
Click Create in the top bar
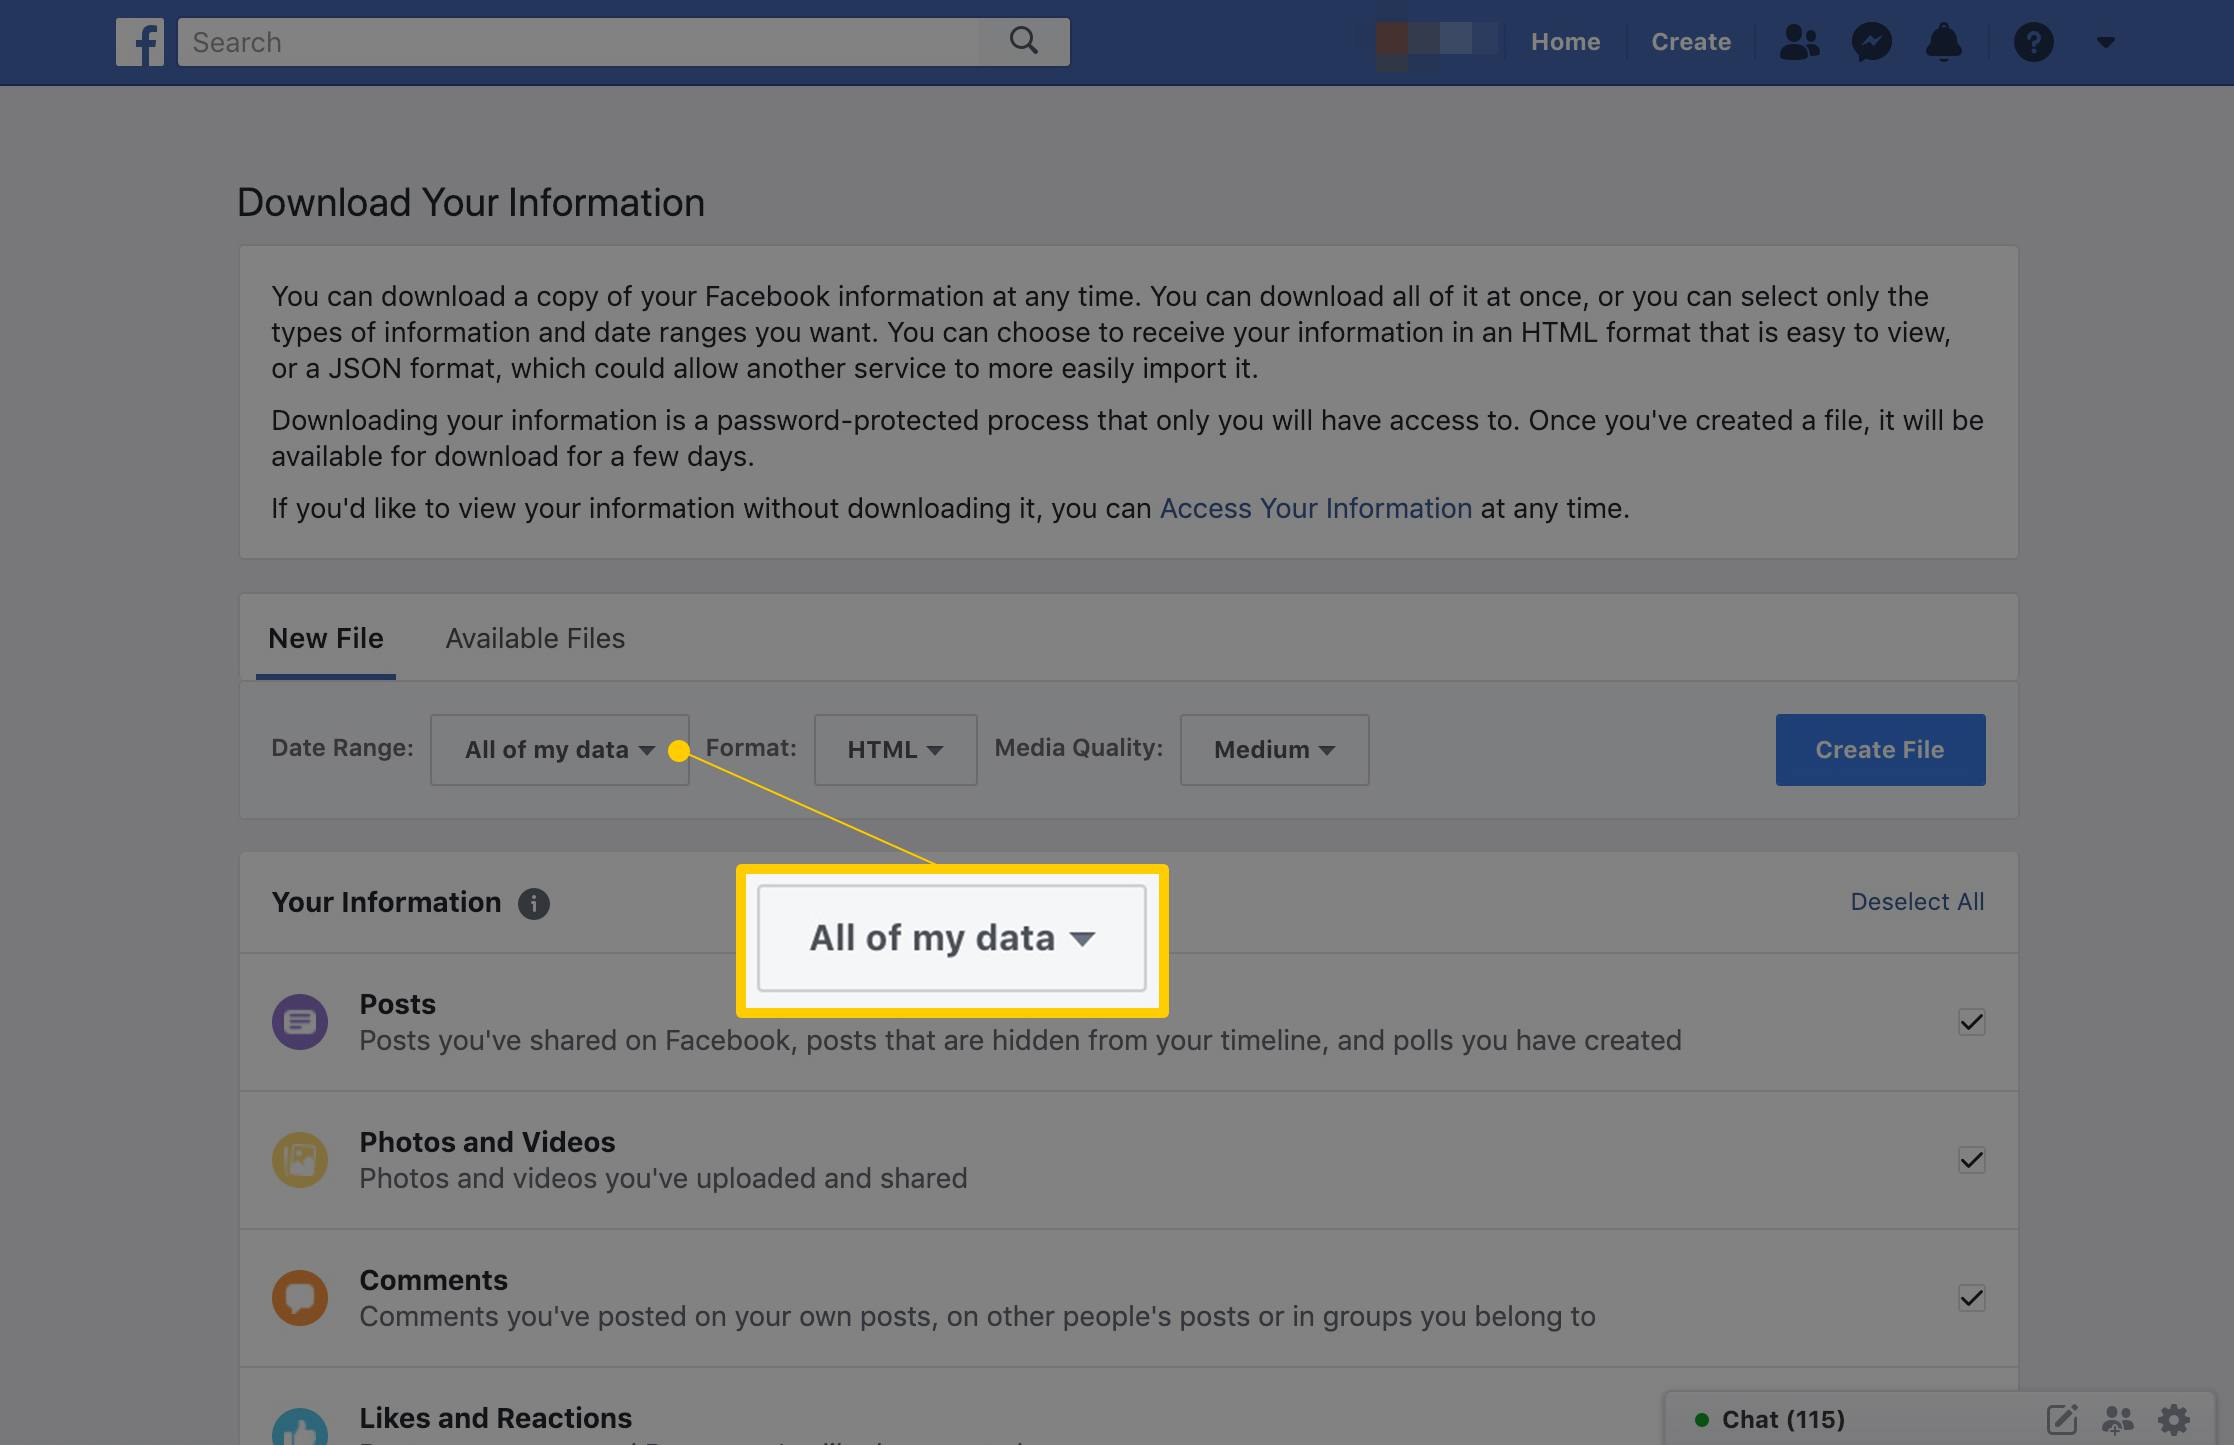[1690, 42]
